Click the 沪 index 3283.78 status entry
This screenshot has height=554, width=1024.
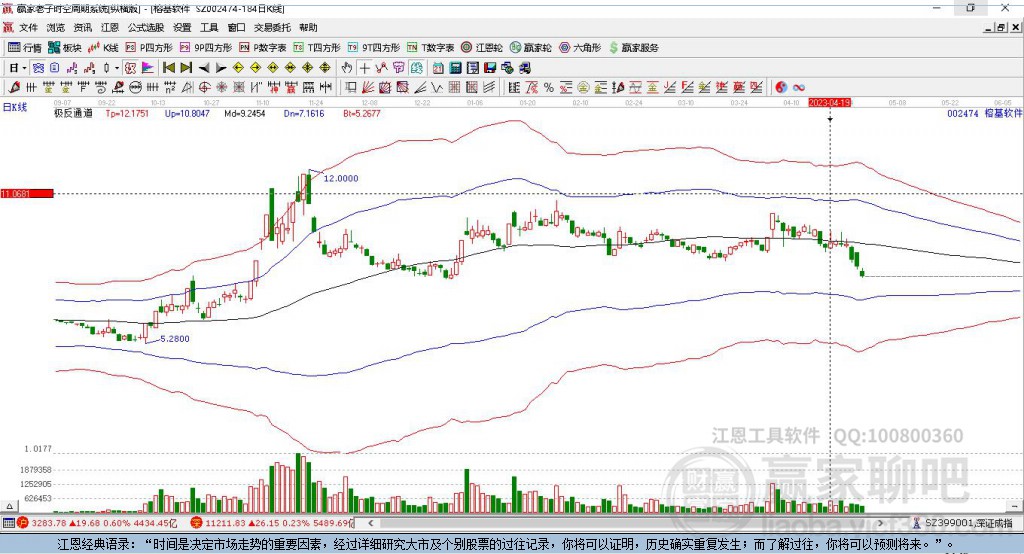[x=97, y=523]
